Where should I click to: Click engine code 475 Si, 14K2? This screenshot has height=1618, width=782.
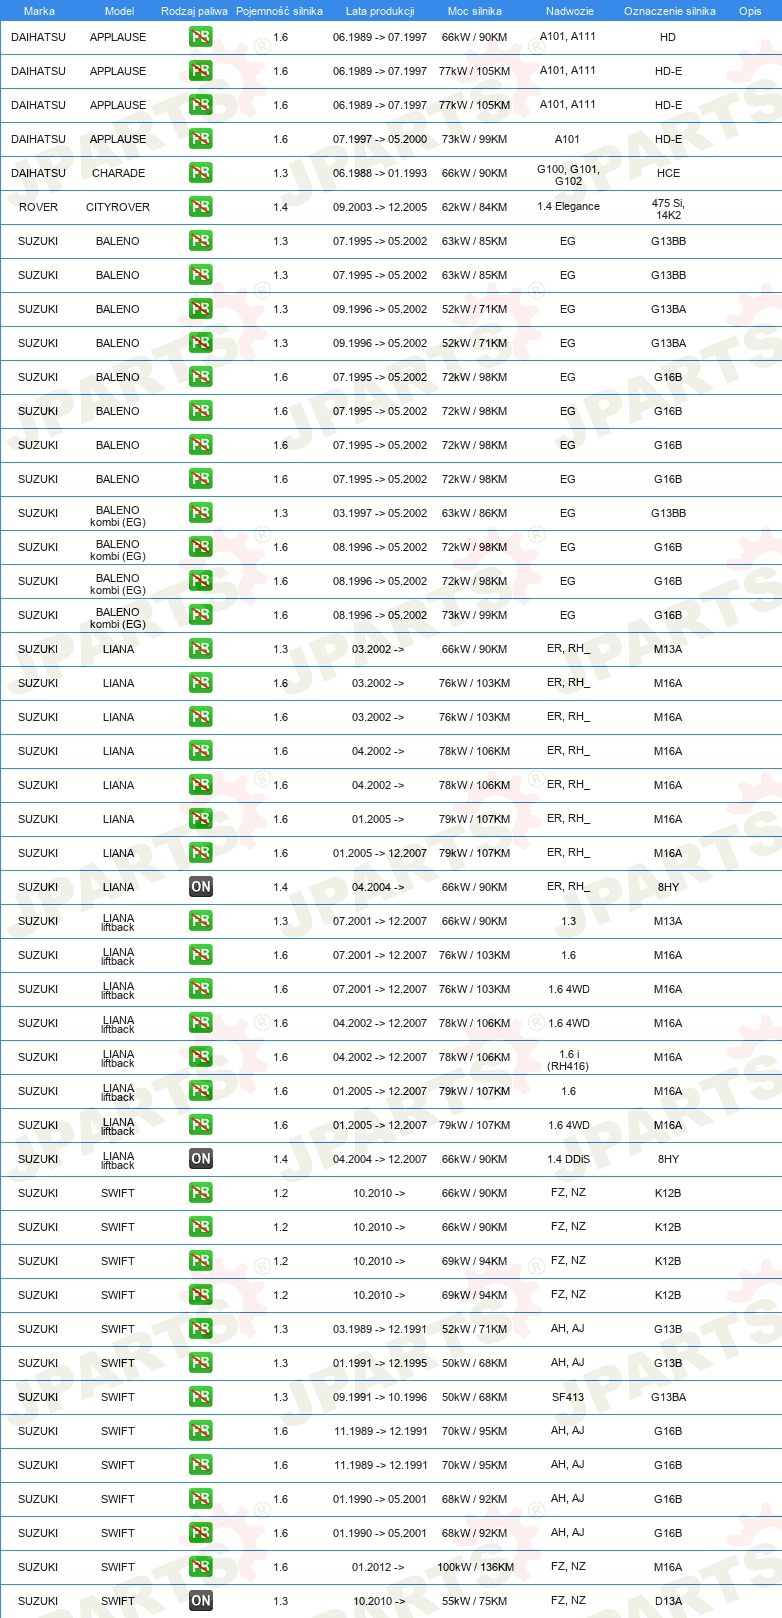point(668,208)
